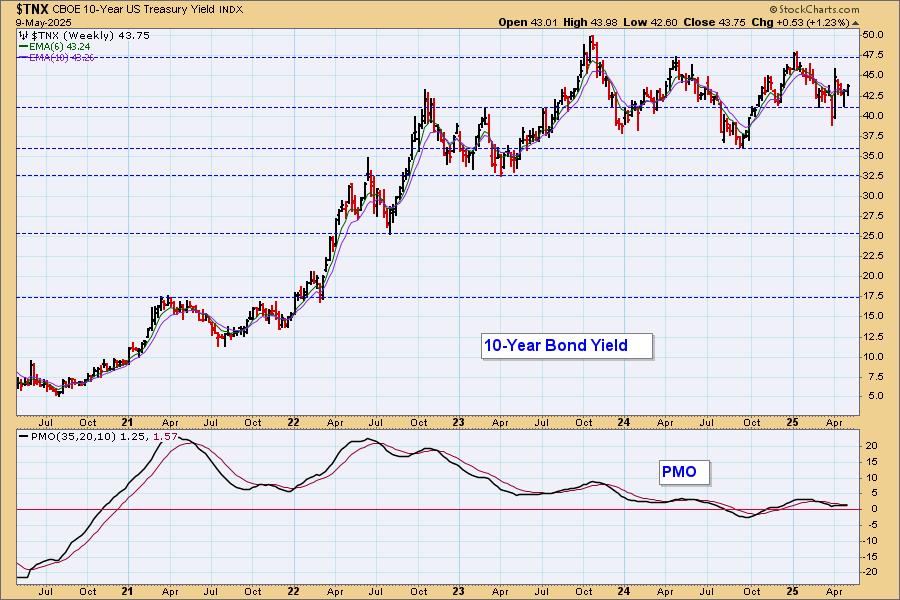Click the Chg +0.53 (+1.23%) value
The image size is (900, 600).
pyautogui.click(x=800, y=22)
